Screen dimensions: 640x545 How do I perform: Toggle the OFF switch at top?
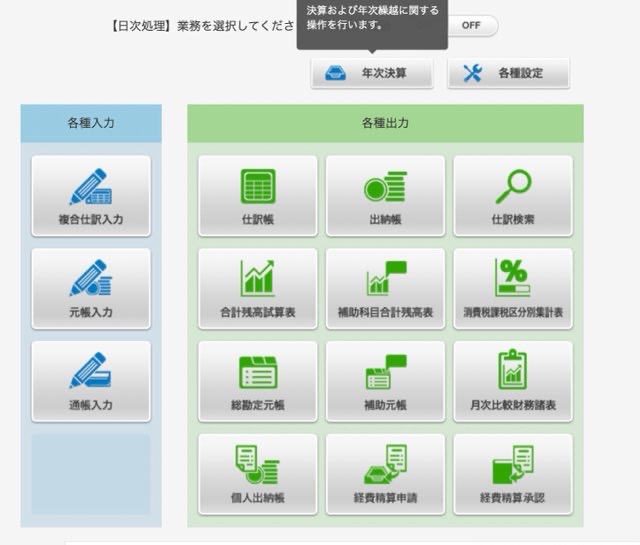473,25
